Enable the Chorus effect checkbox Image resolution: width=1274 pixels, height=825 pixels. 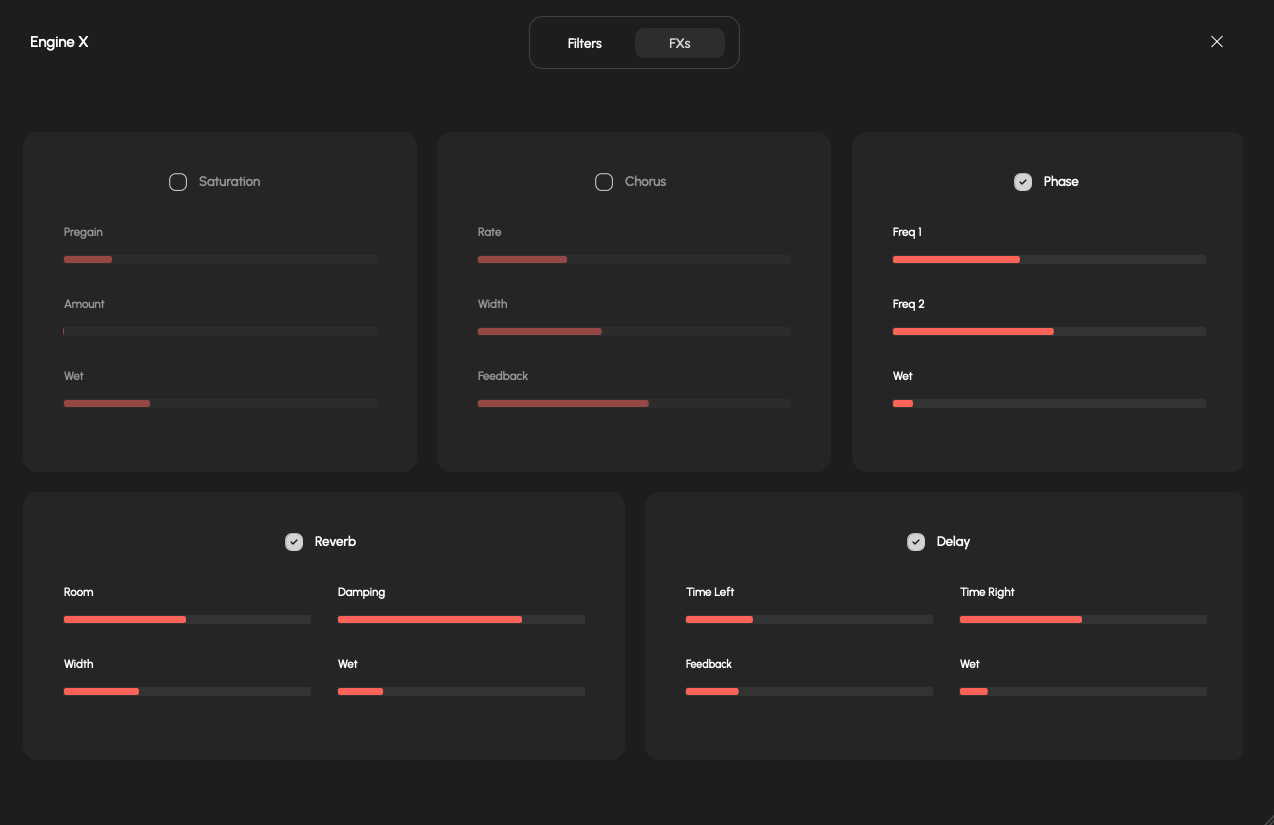[x=604, y=182]
